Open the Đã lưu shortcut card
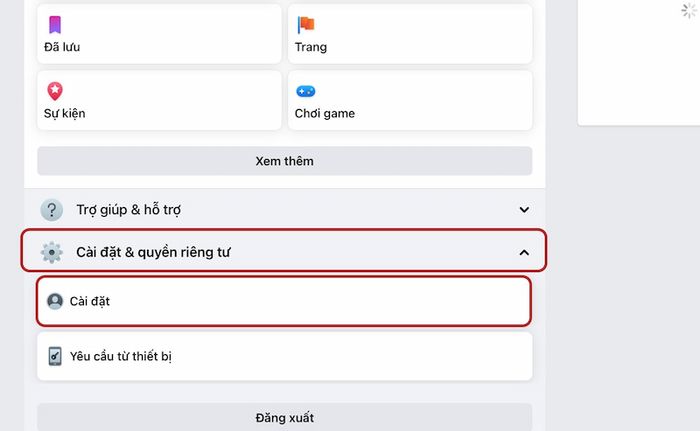The image size is (700, 431). point(159,34)
